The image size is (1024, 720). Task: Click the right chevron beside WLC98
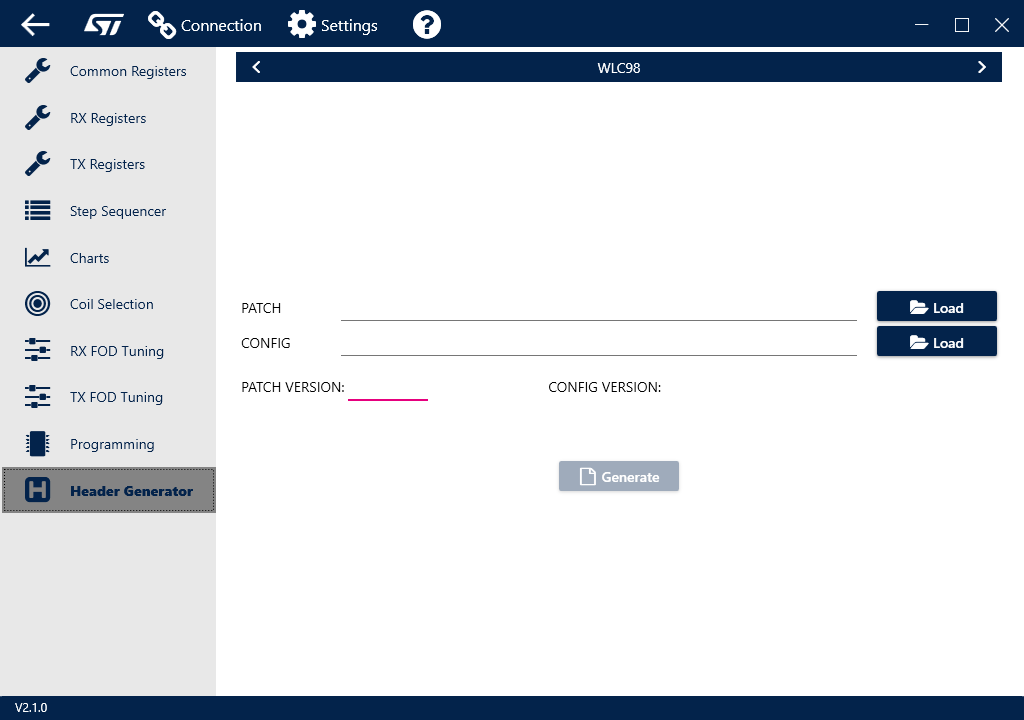(x=981, y=66)
